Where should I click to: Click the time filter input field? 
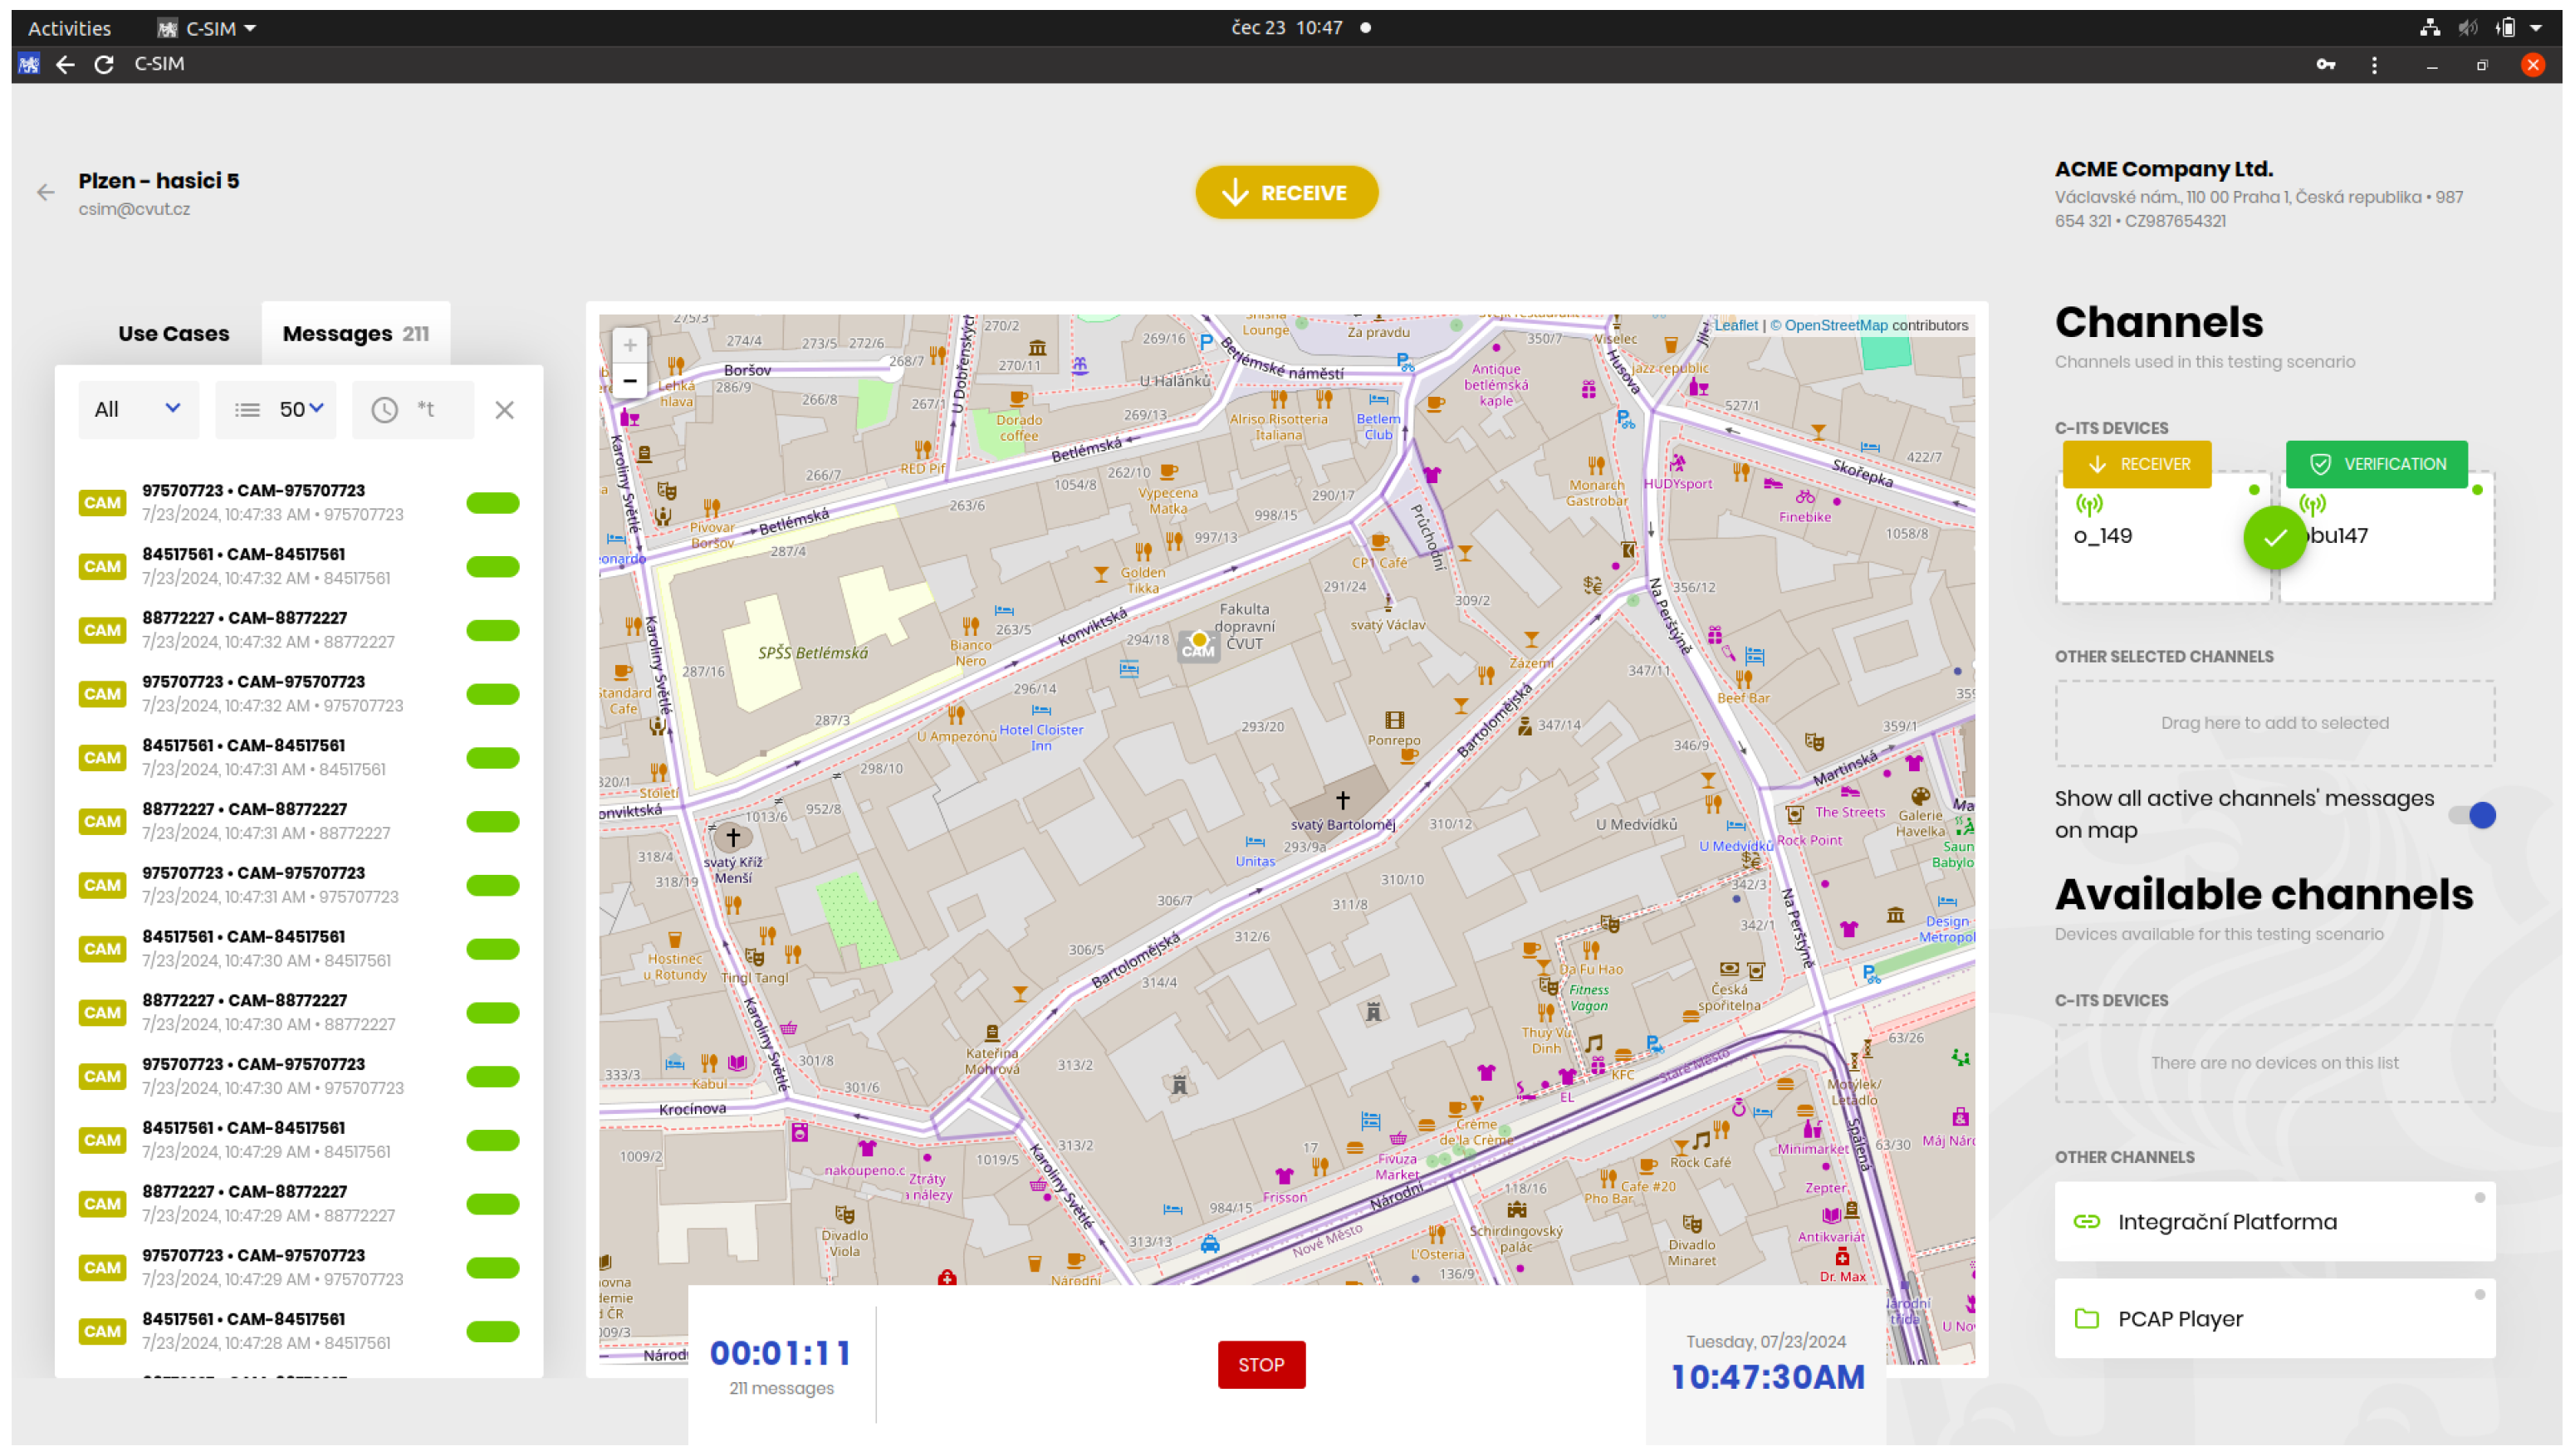(x=413, y=410)
